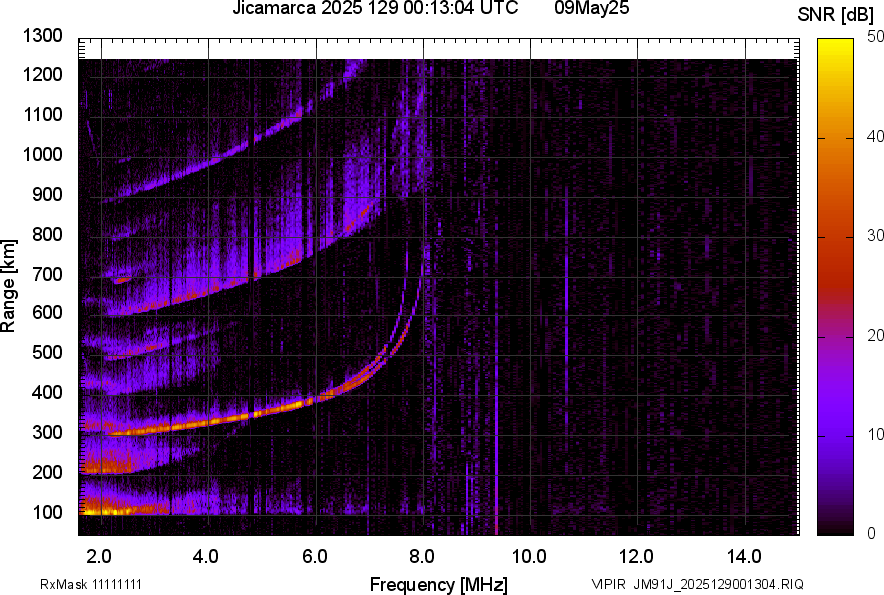Click range axis tick 700
Screen dimensions: 884x595
tap(47, 274)
